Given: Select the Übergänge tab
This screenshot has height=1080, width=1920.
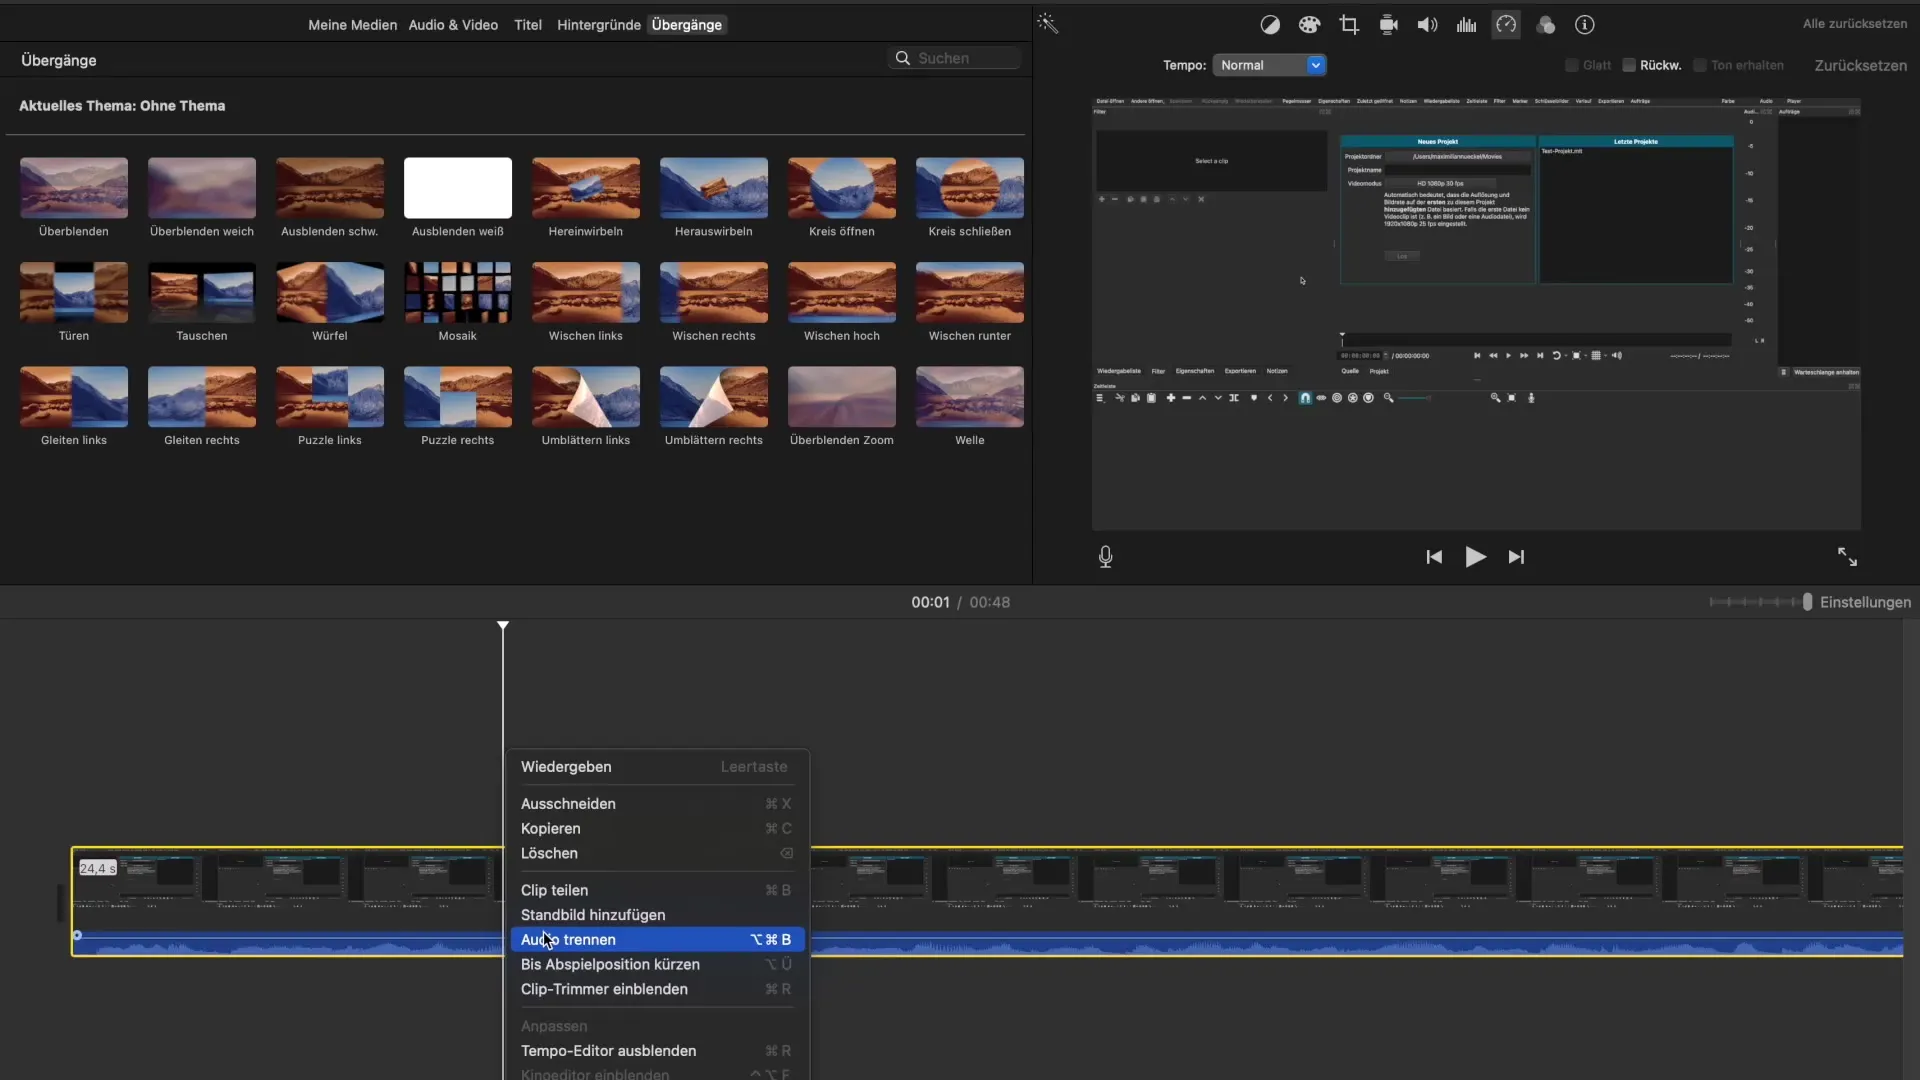Looking at the screenshot, I should click(687, 25).
